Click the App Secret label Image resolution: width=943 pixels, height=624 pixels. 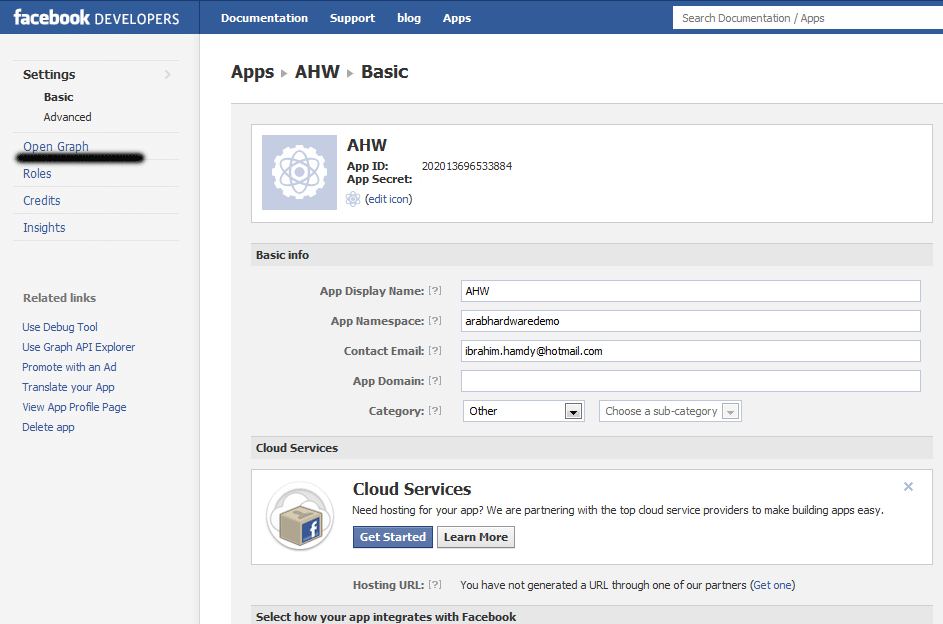379,179
